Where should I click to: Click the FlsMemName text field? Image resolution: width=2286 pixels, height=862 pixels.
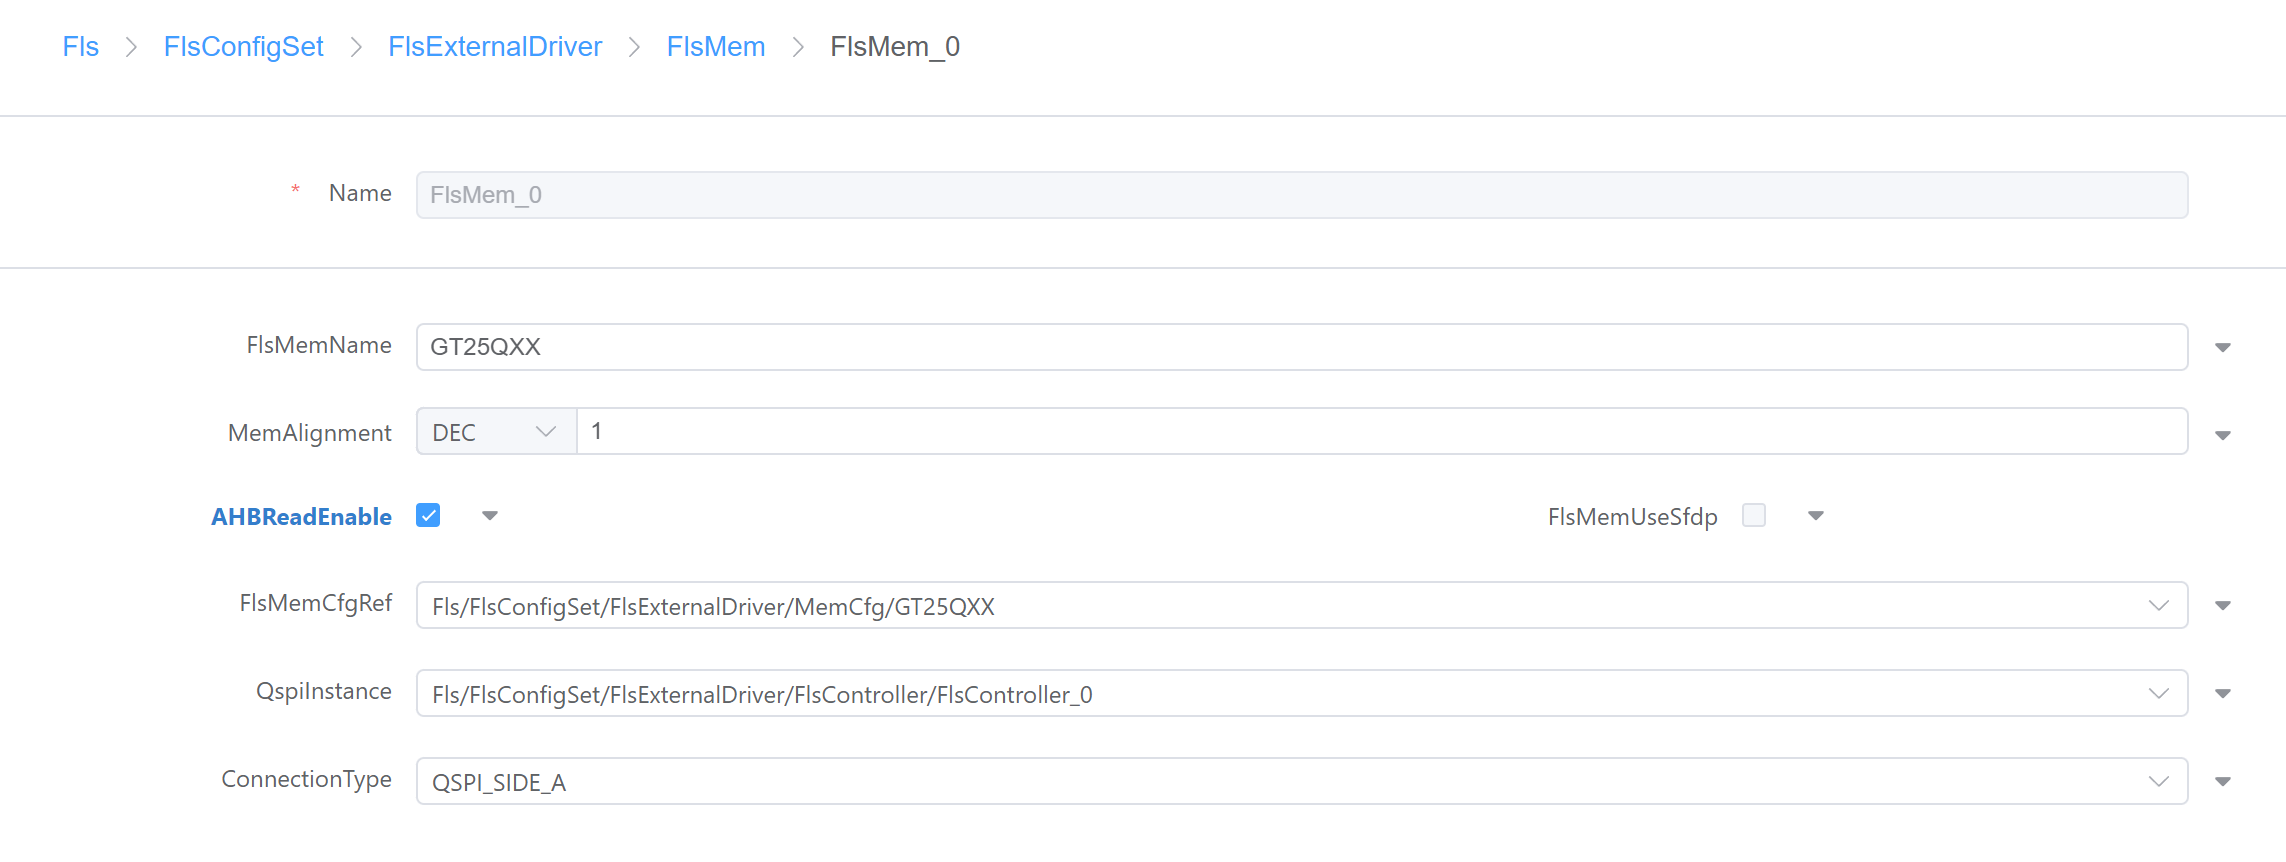1300,347
